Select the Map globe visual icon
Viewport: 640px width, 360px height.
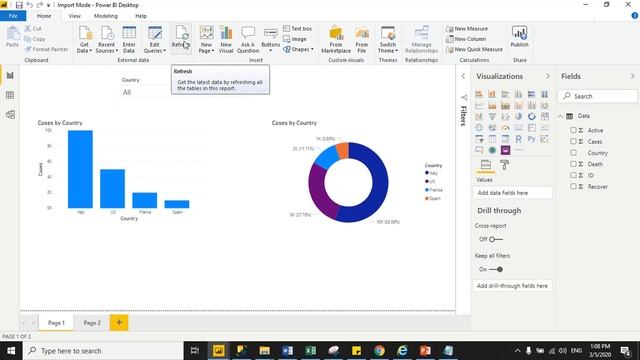pos(479,128)
